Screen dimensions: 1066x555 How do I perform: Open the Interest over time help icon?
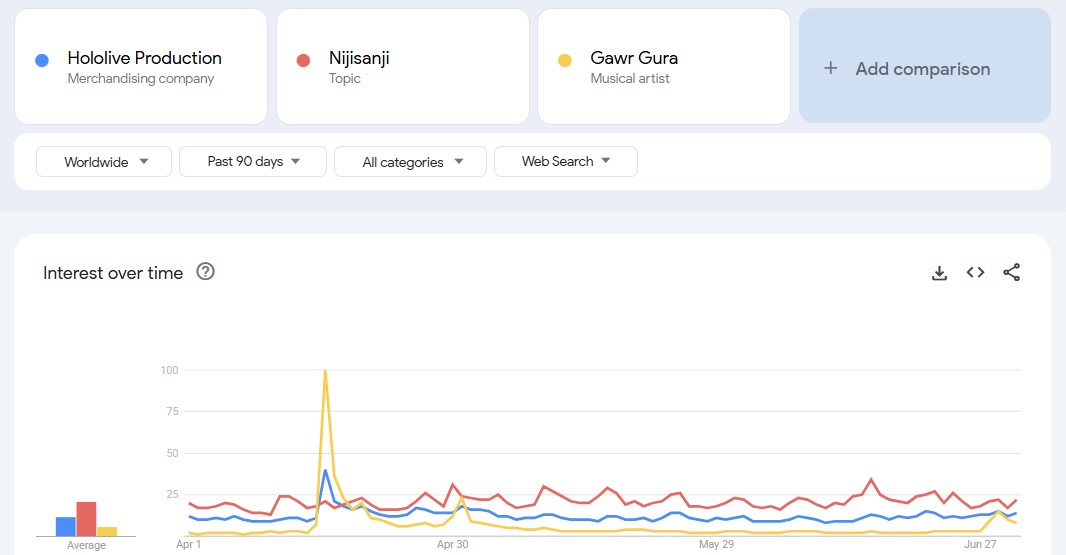[x=205, y=272]
